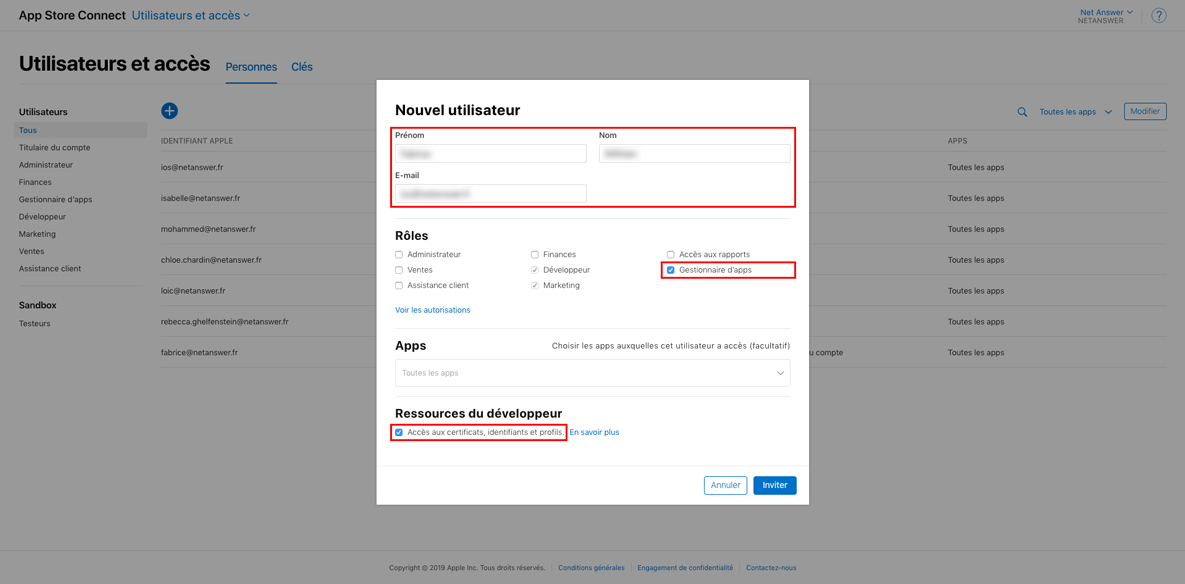Image resolution: width=1185 pixels, height=584 pixels.
Task: Click the APPS column header
Action: 957,141
